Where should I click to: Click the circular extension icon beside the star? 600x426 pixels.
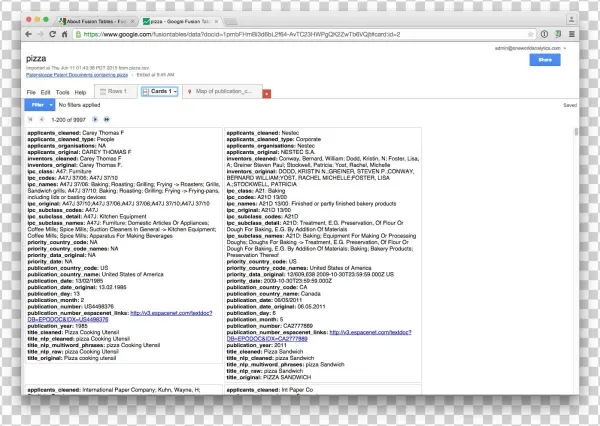pos(544,34)
